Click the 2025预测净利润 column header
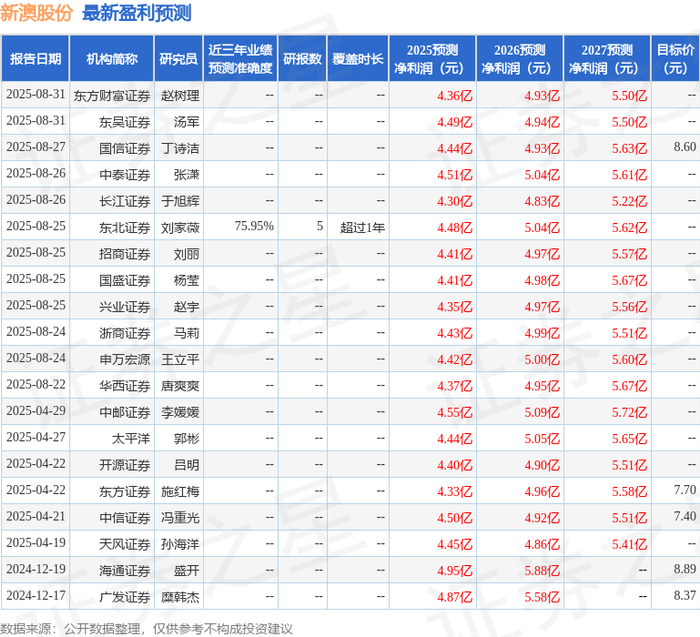Viewport: 700px width, 637px height. pos(432,58)
